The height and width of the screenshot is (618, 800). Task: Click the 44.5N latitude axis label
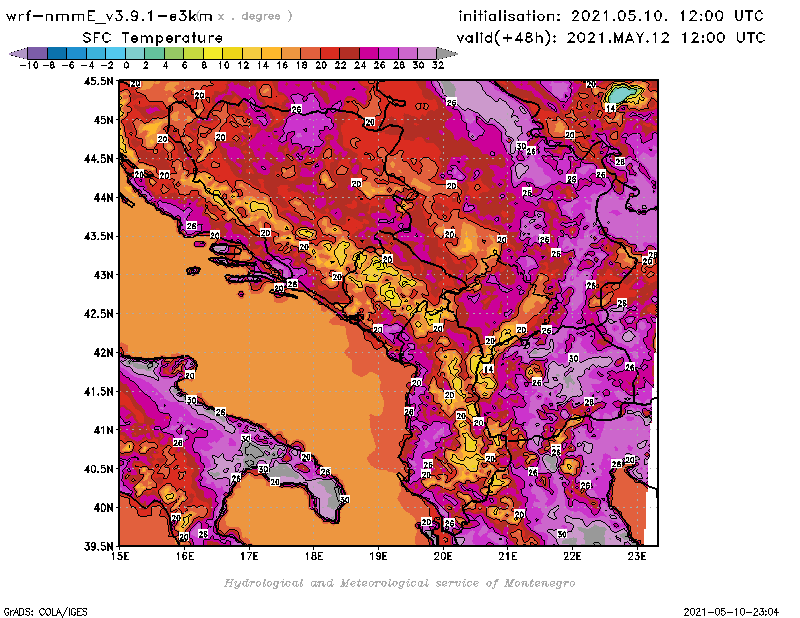click(99, 159)
